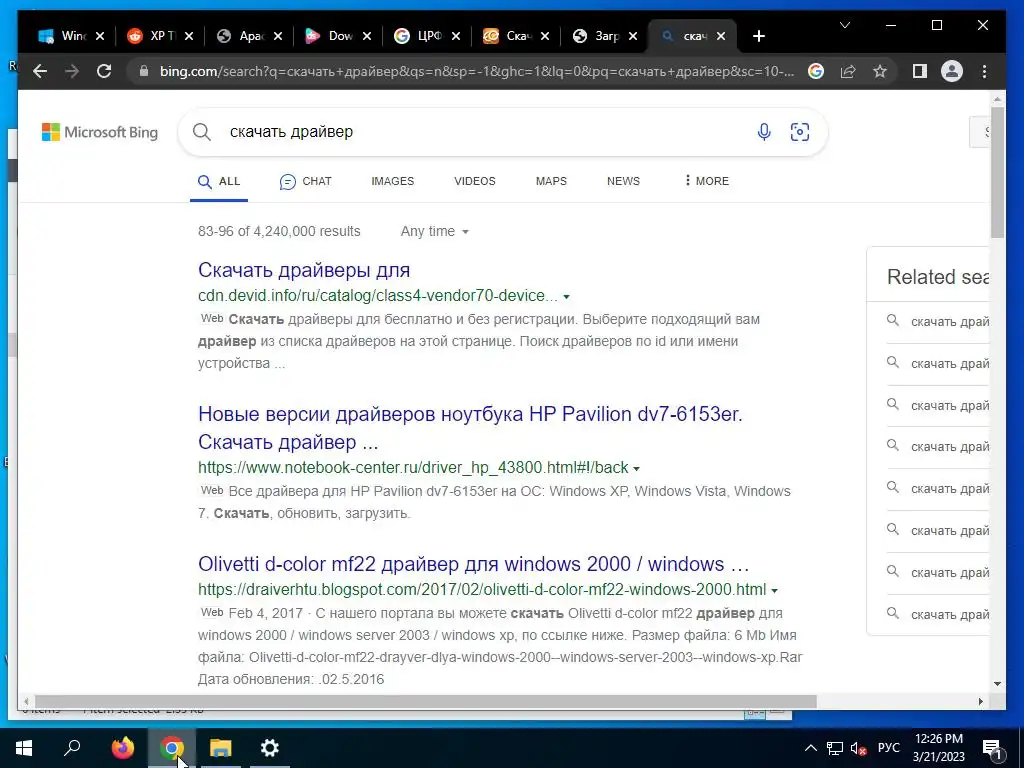Open Google Translate icon in address bar
The image size is (1024, 768).
tap(816, 71)
